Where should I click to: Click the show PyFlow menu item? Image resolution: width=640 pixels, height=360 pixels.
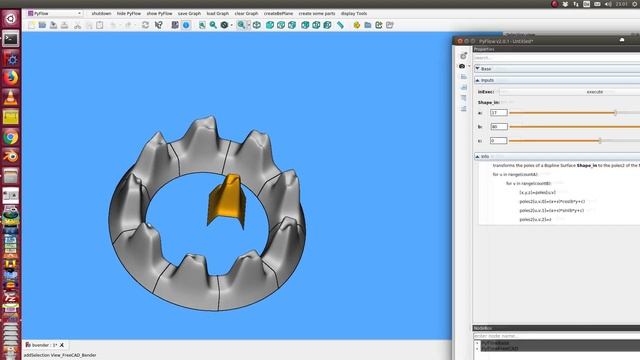tap(159, 13)
